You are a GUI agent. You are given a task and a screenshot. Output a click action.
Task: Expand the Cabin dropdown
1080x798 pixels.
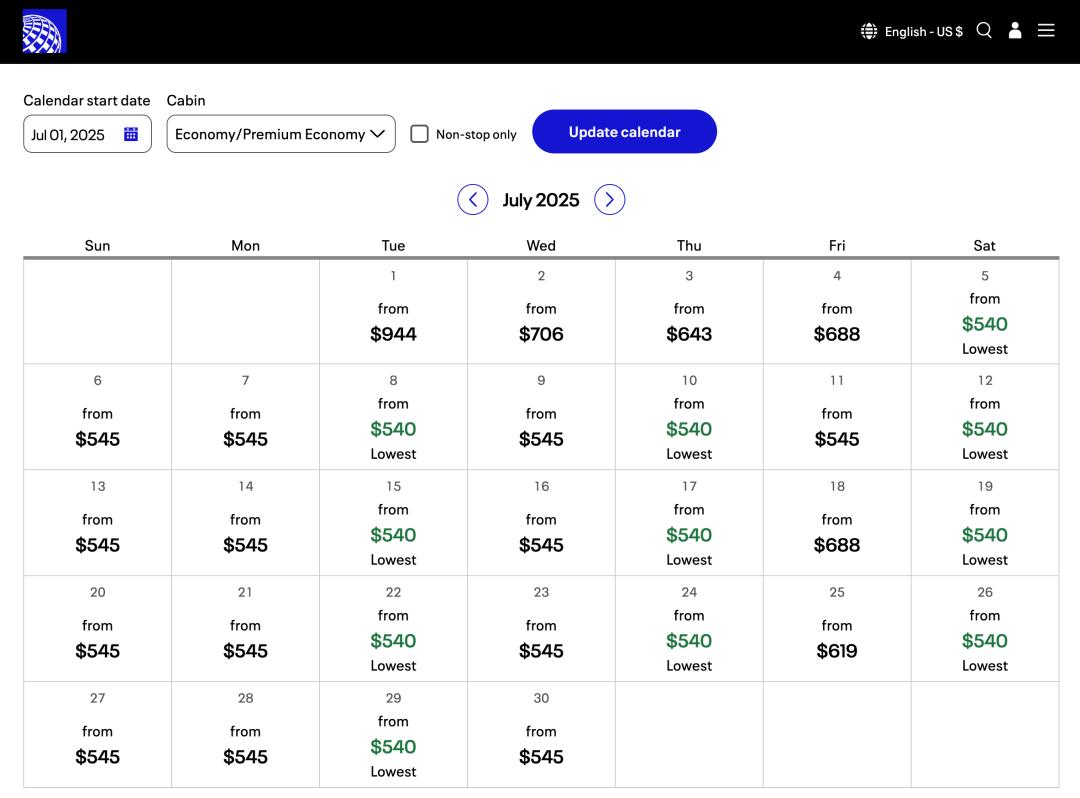click(x=281, y=134)
